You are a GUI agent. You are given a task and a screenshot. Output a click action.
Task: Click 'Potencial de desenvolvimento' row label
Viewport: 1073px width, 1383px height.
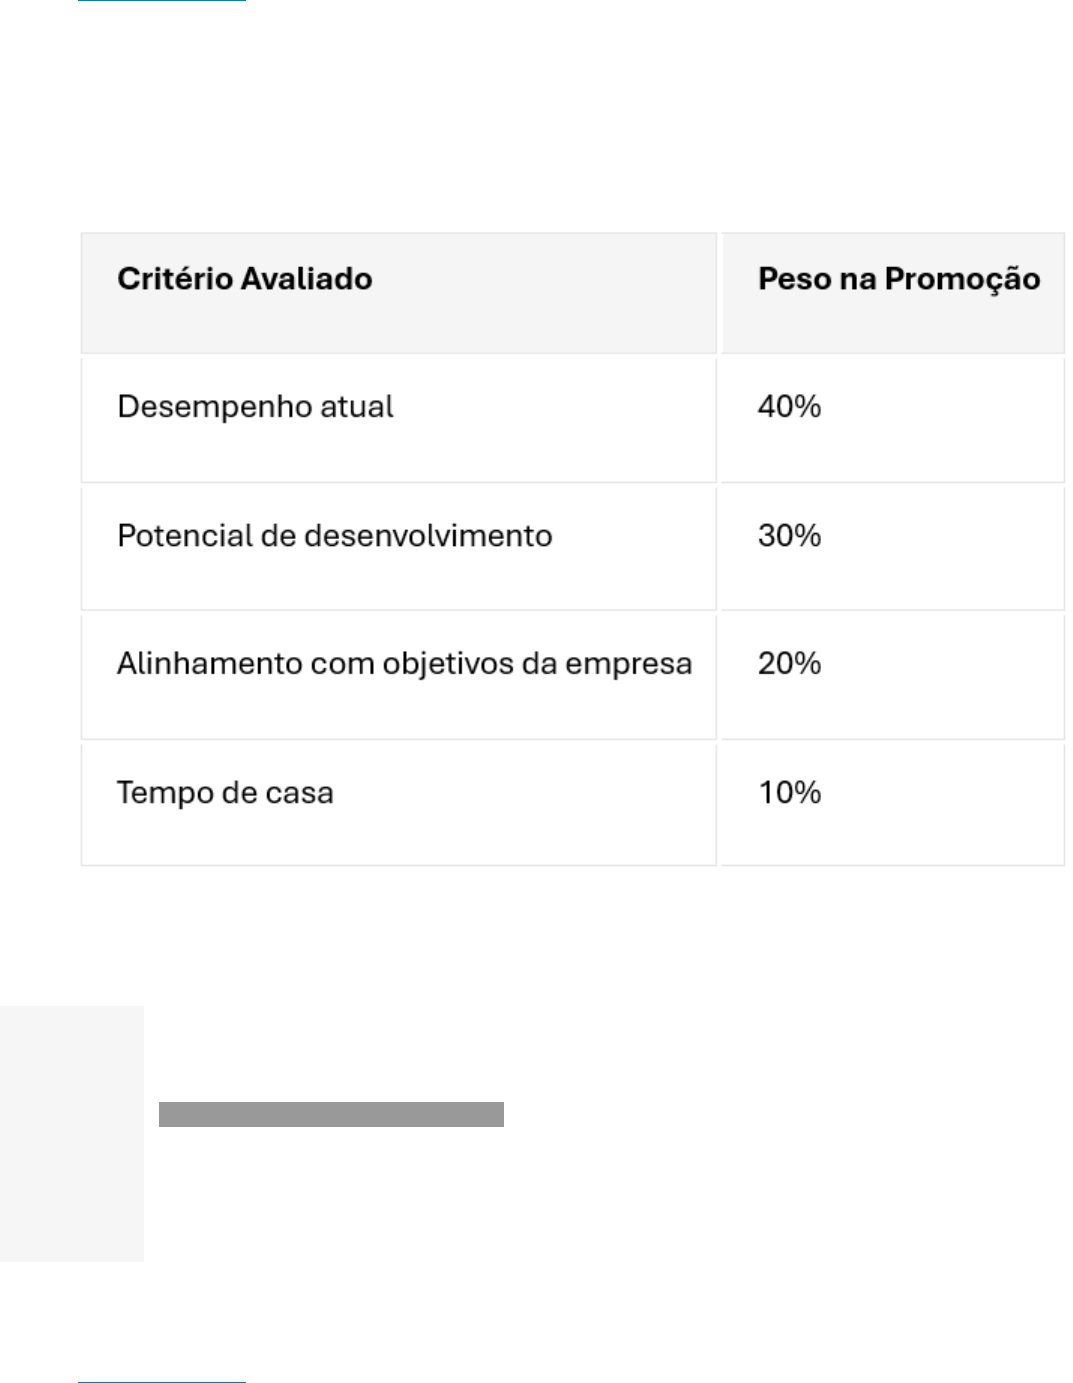[x=334, y=536]
